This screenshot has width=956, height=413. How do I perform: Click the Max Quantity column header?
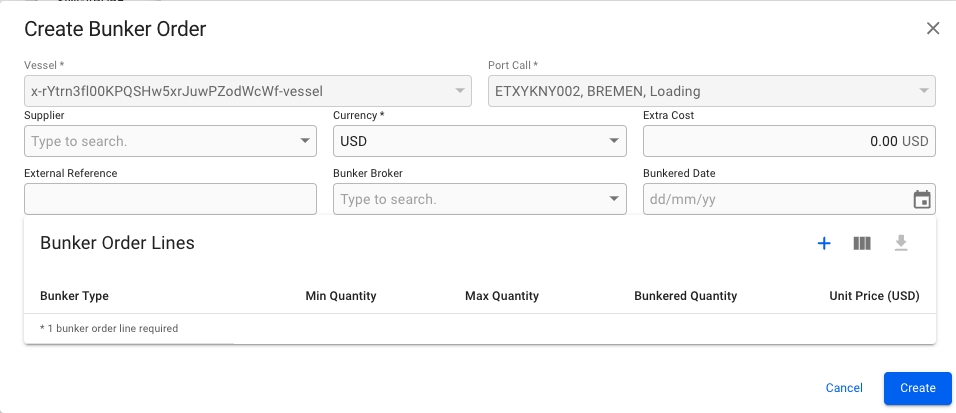point(501,296)
